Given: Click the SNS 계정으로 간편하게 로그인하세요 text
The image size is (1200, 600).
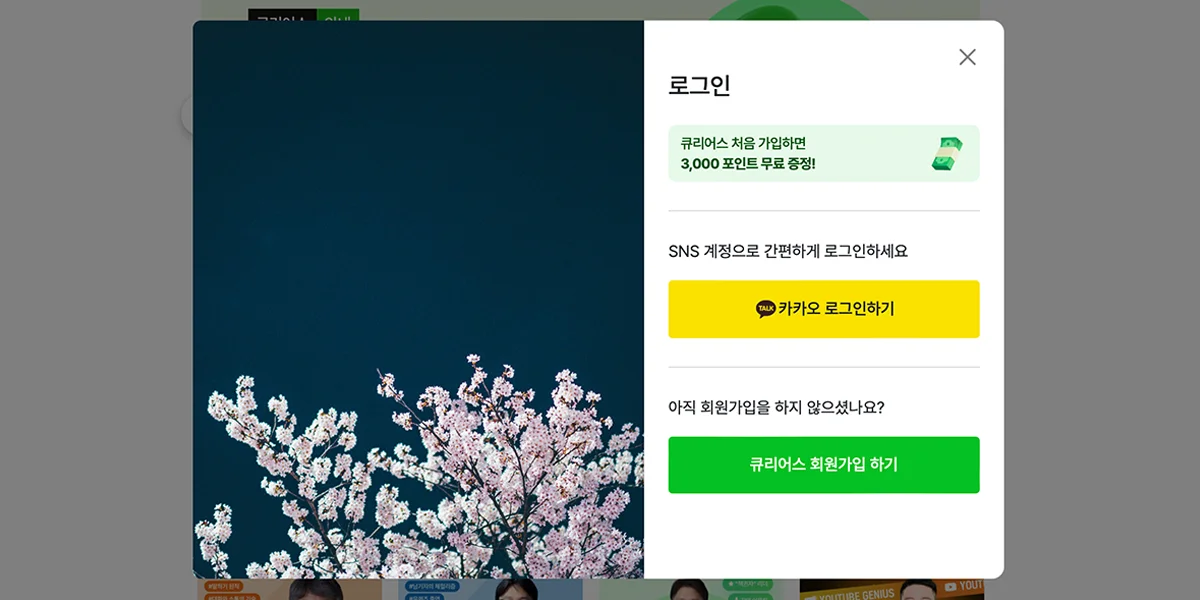Looking at the screenshot, I should point(788,251).
